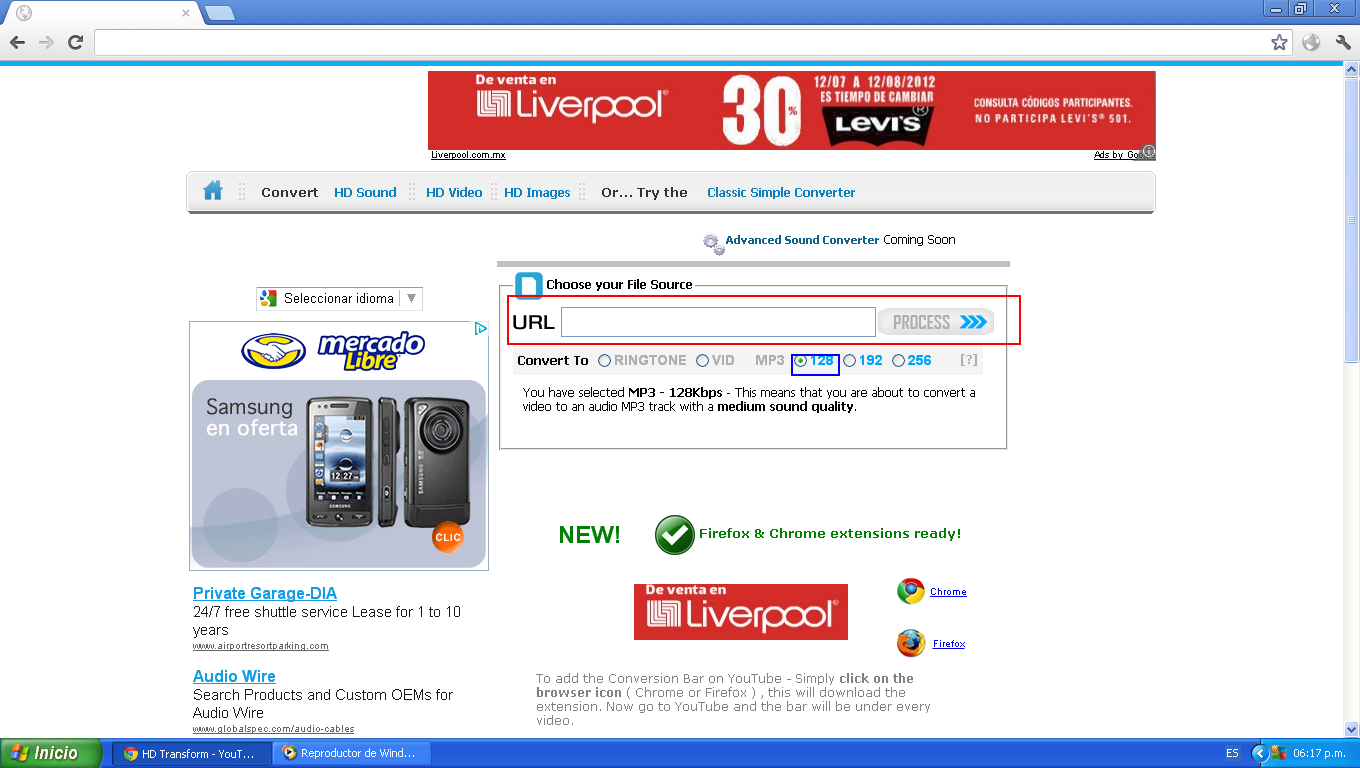Image resolution: width=1360 pixels, height=768 pixels.
Task: Click the taskbar clock 06:17 p.m.
Action: coord(1320,753)
